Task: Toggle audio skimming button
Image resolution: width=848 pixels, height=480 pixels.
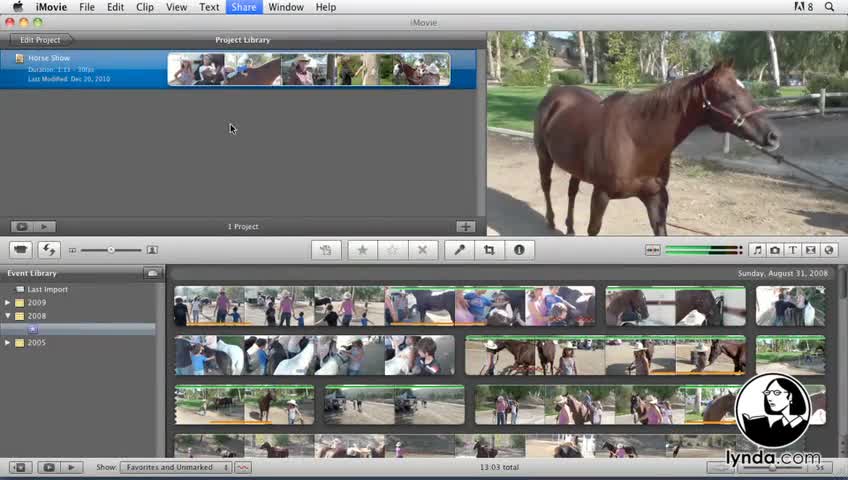Action: click(653, 250)
